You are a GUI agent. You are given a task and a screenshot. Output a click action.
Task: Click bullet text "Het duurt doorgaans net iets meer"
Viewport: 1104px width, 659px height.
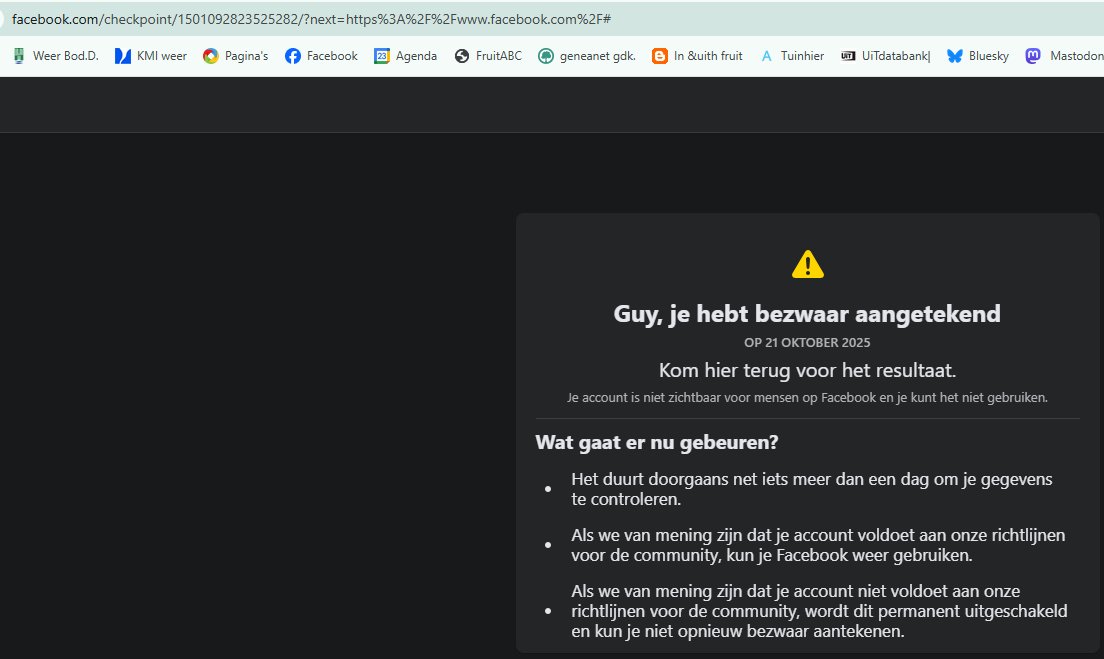click(812, 489)
